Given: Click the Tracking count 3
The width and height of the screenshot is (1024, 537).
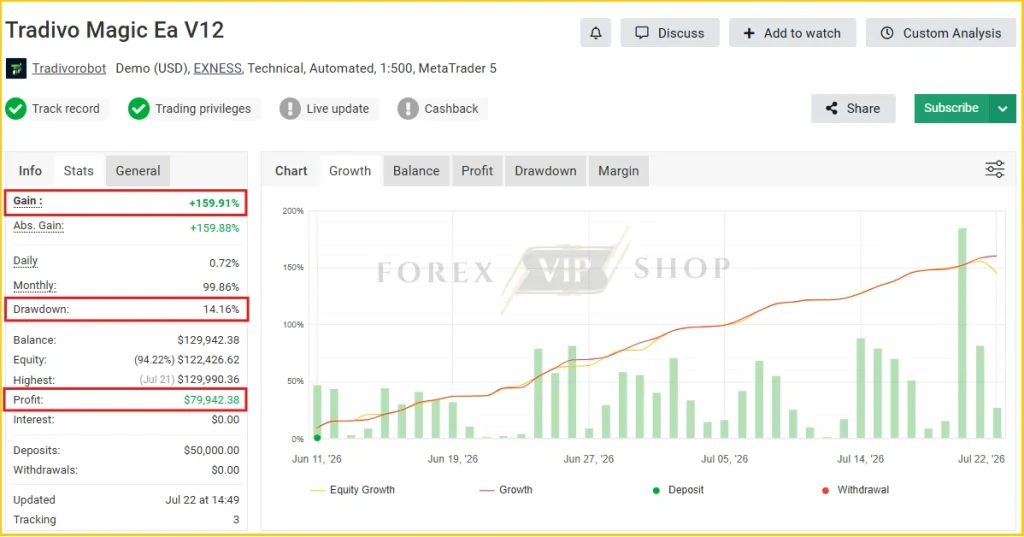Looking at the screenshot, I should [236, 520].
